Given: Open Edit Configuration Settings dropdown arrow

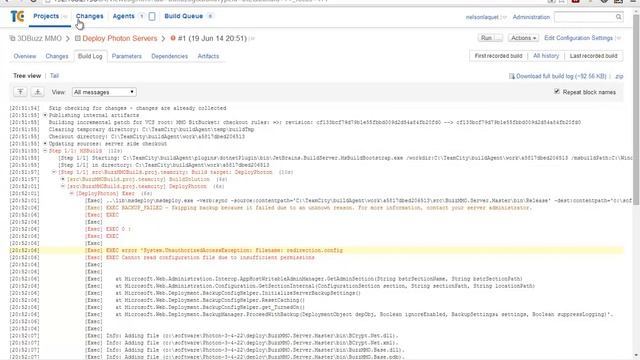Looking at the screenshot, I should (x=618, y=38).
